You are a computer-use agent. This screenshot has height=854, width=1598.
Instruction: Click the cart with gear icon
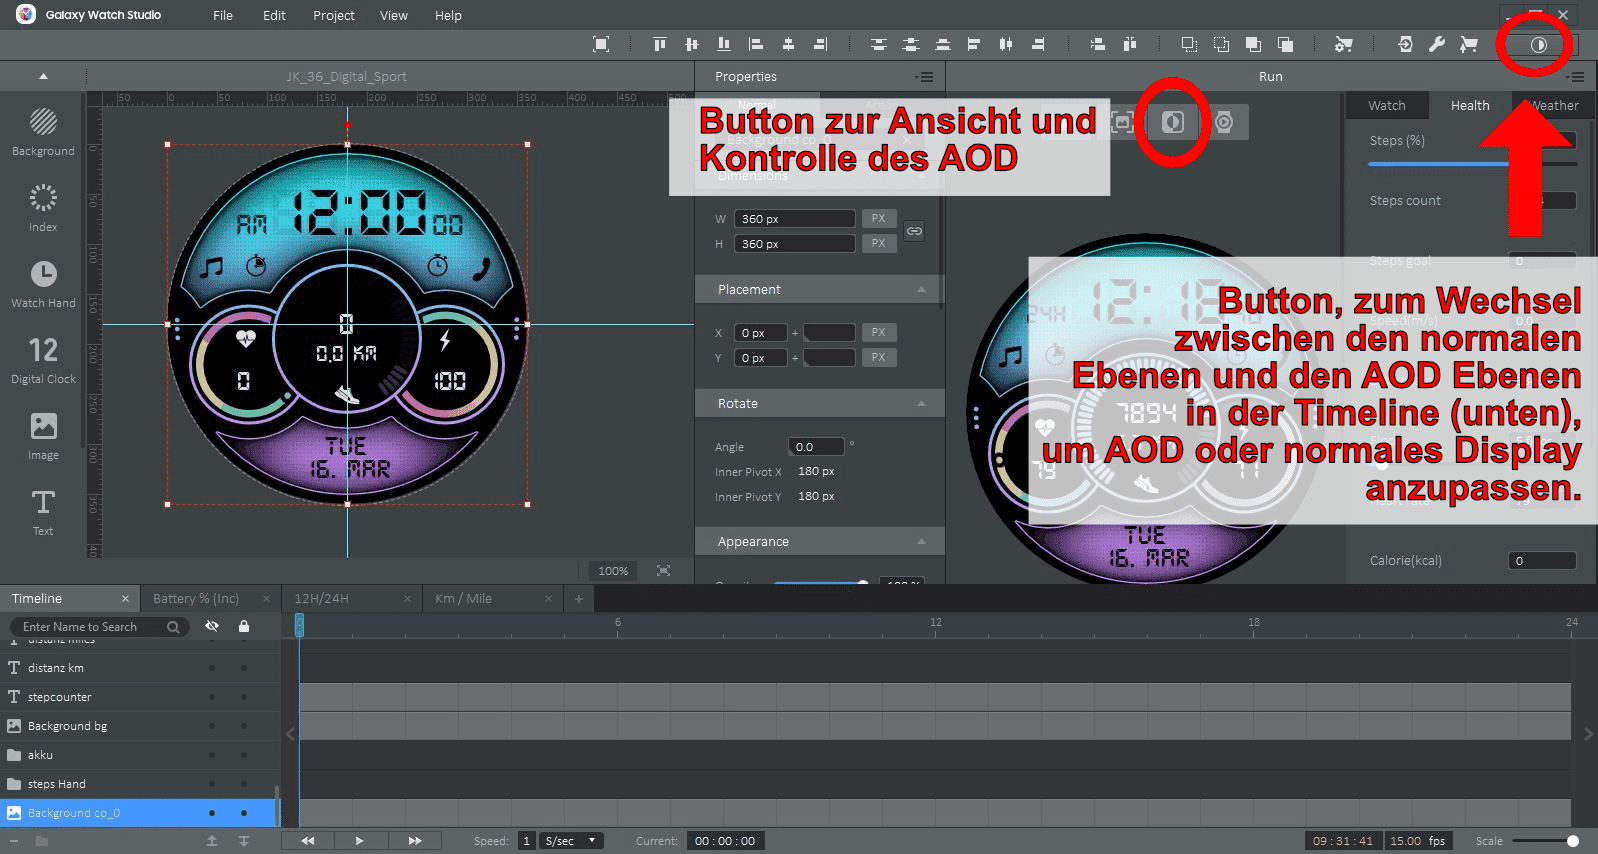(x=1344, y=44)
